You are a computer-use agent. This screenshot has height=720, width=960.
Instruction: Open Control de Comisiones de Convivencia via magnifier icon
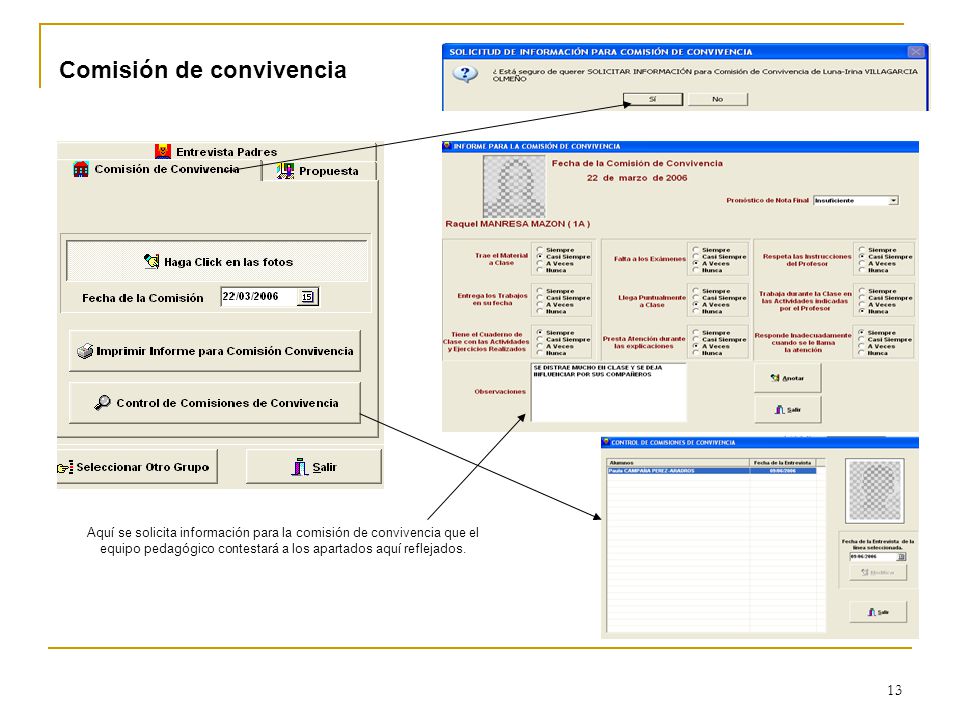[102, 402]
